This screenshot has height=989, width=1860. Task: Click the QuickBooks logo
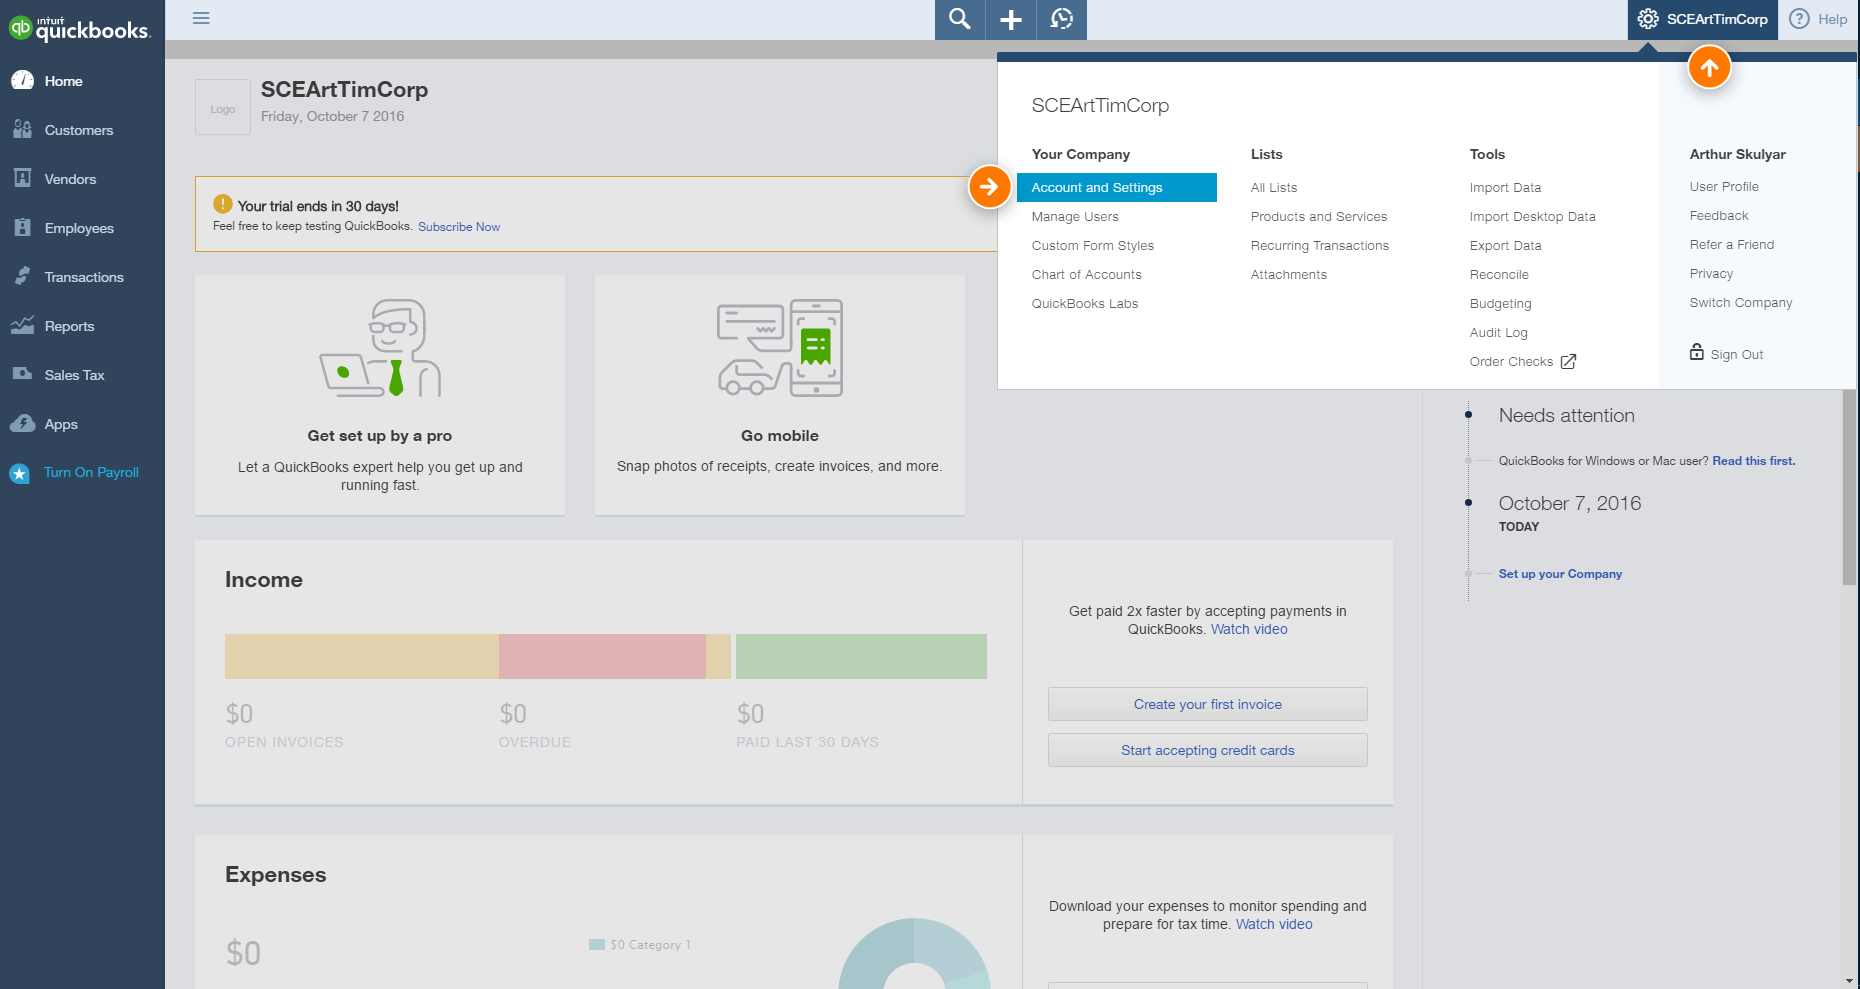tap(80, 28)
